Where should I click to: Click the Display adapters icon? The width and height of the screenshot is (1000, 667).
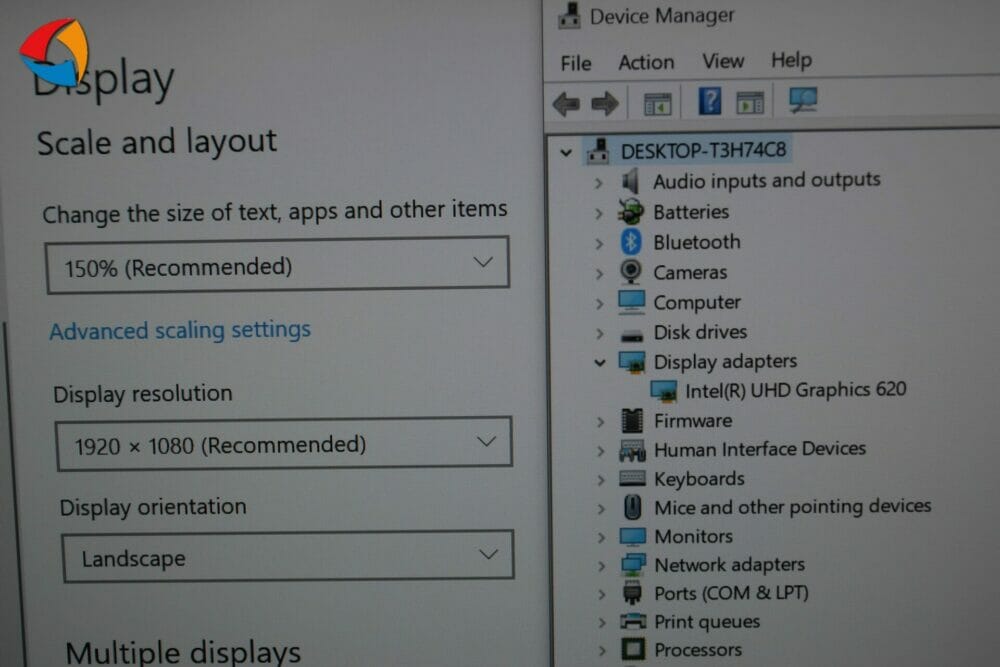tap(631, 362)
